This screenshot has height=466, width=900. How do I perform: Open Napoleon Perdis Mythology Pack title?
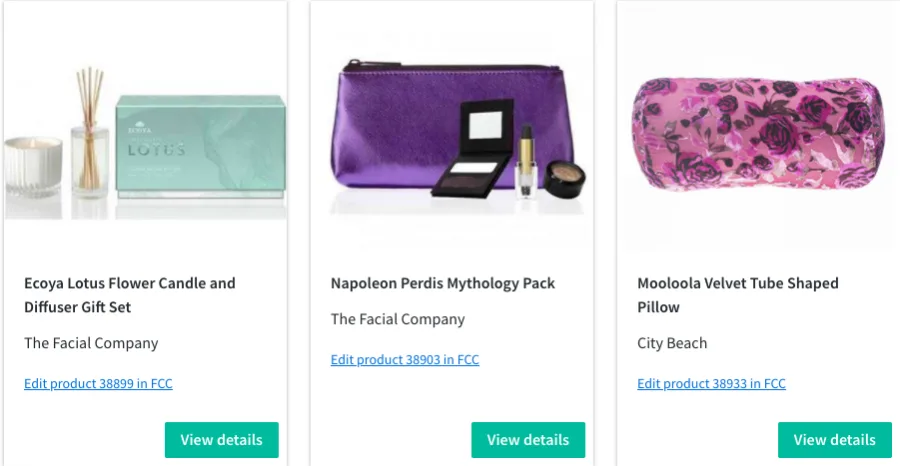443,283
